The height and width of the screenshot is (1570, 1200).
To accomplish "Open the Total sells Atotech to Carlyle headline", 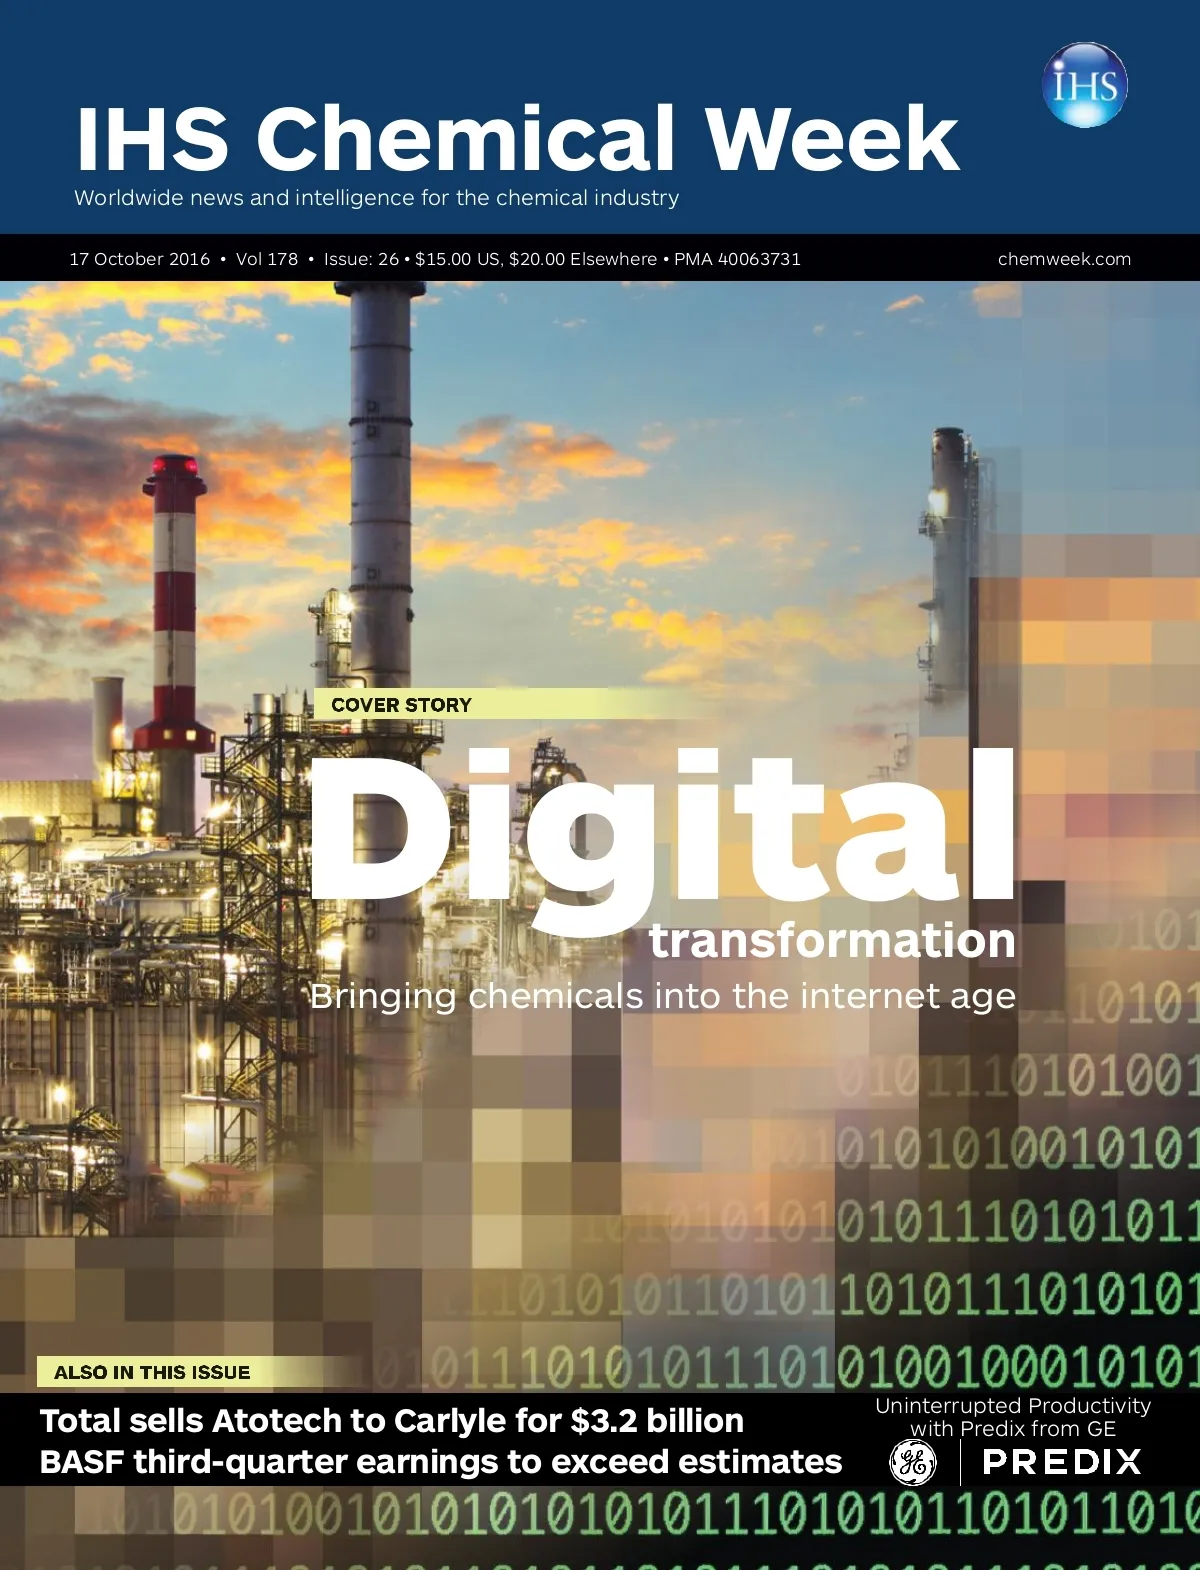I will tap(392, 1420).
